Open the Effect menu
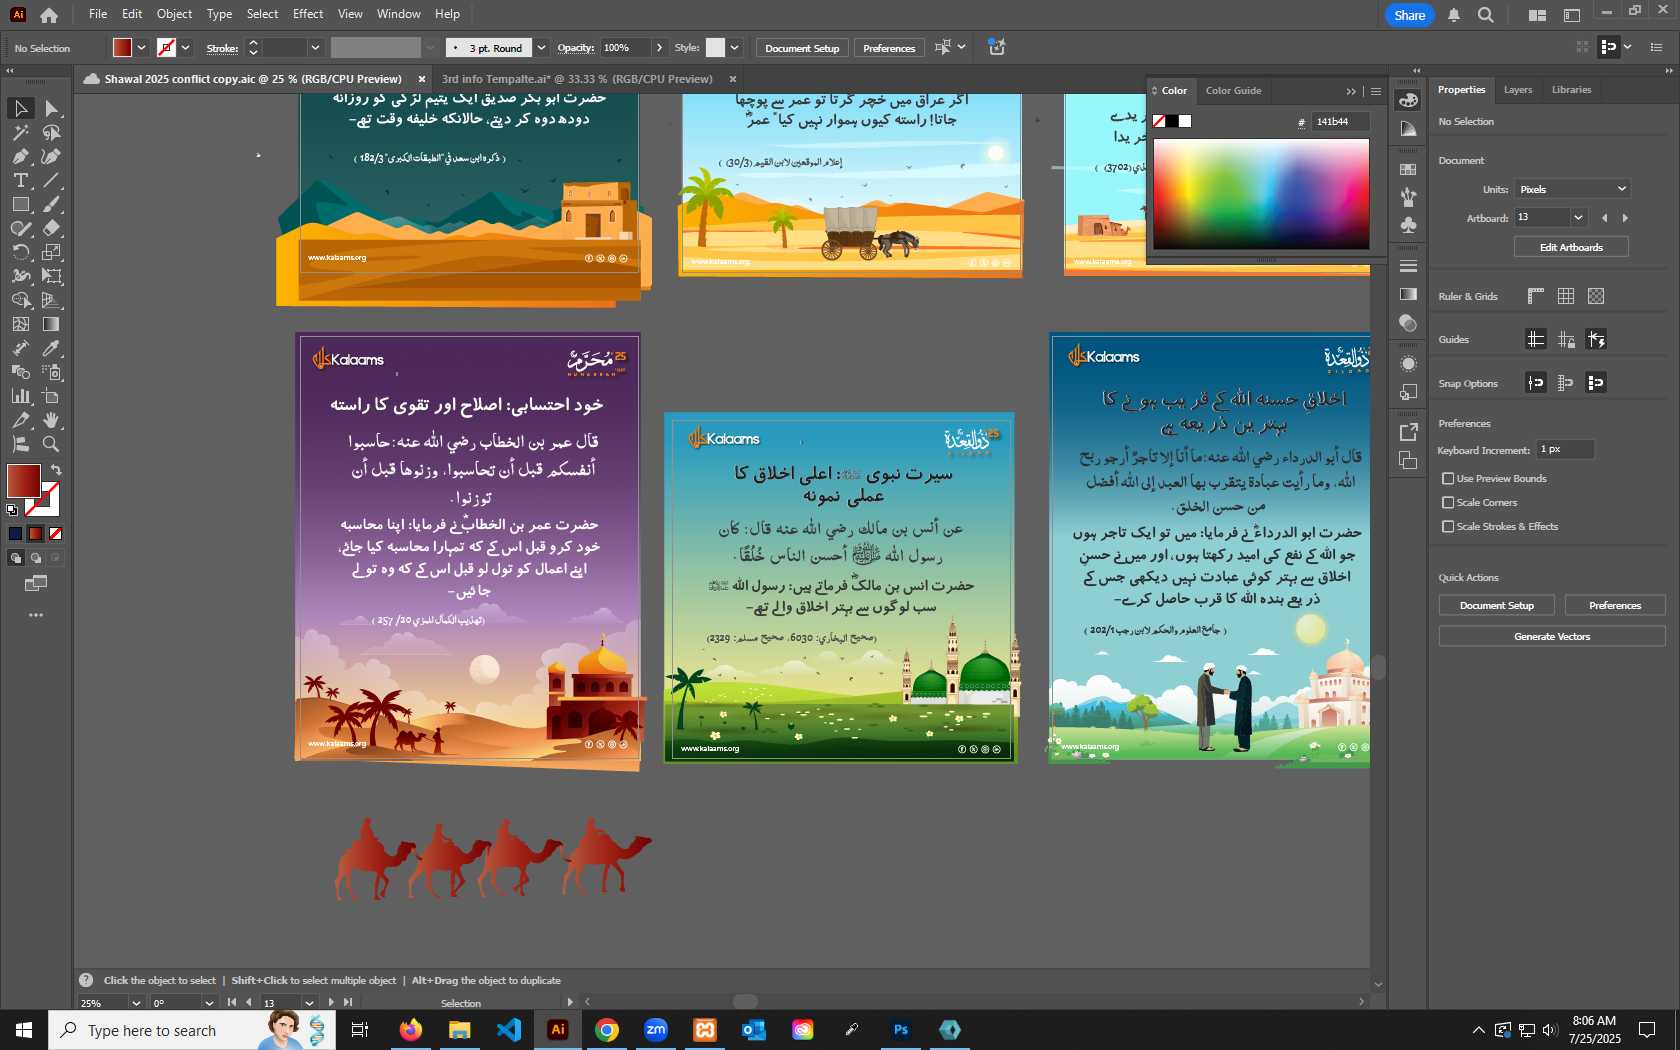The width and height of the screenshot is (1680, 1050). click(x=308, y=14)
